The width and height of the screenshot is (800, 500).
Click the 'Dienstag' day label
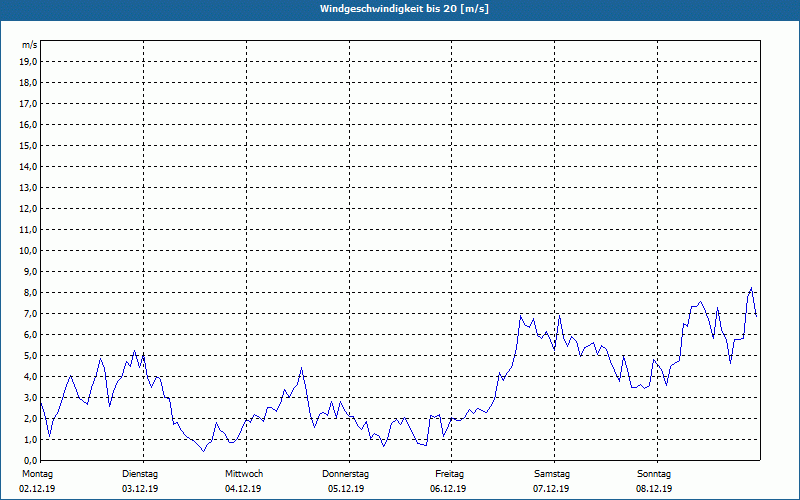click(140, 474)
